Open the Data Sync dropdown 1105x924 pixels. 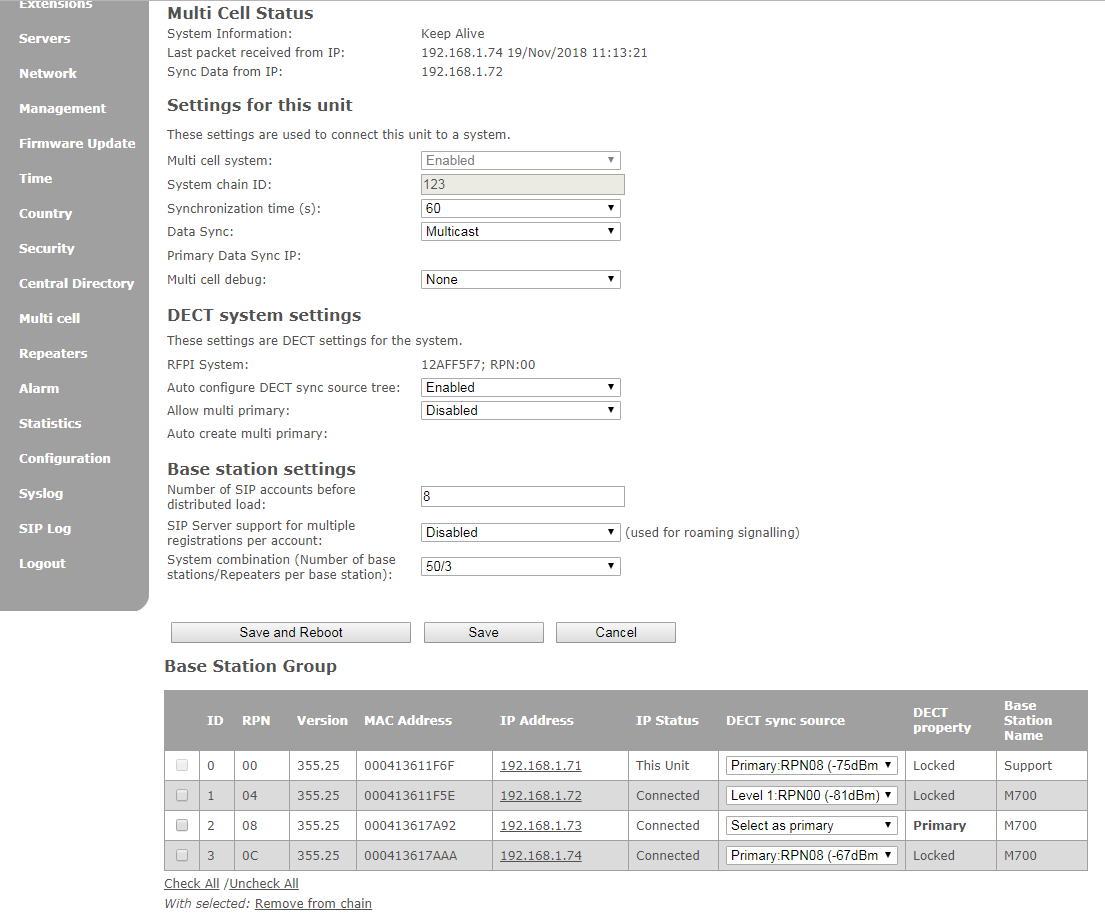521,231
